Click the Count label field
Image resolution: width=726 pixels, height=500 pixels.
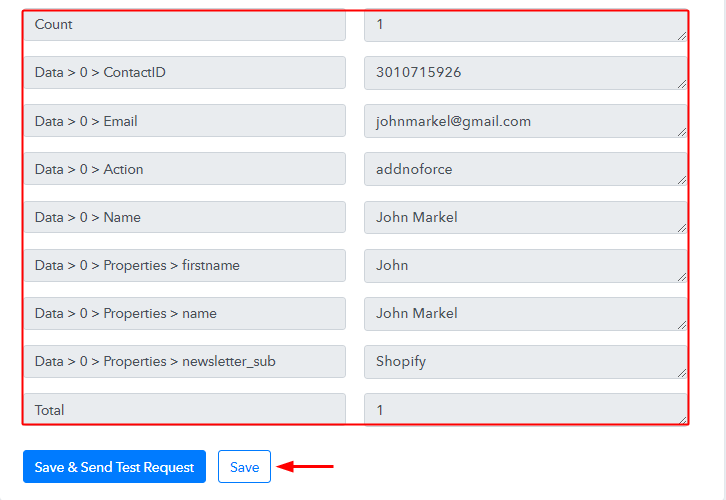tap(184, 25)
